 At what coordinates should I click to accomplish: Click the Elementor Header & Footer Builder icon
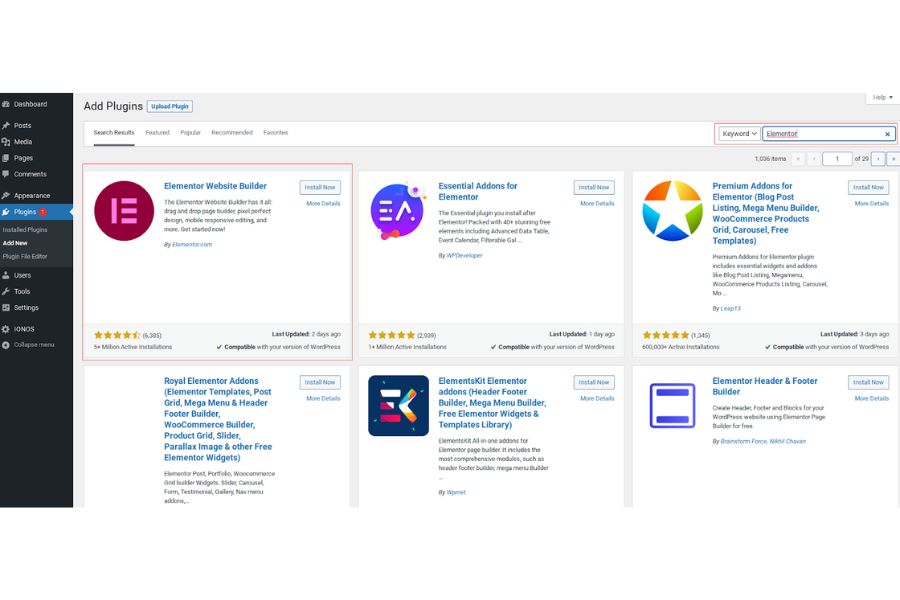tap(672, 405)
